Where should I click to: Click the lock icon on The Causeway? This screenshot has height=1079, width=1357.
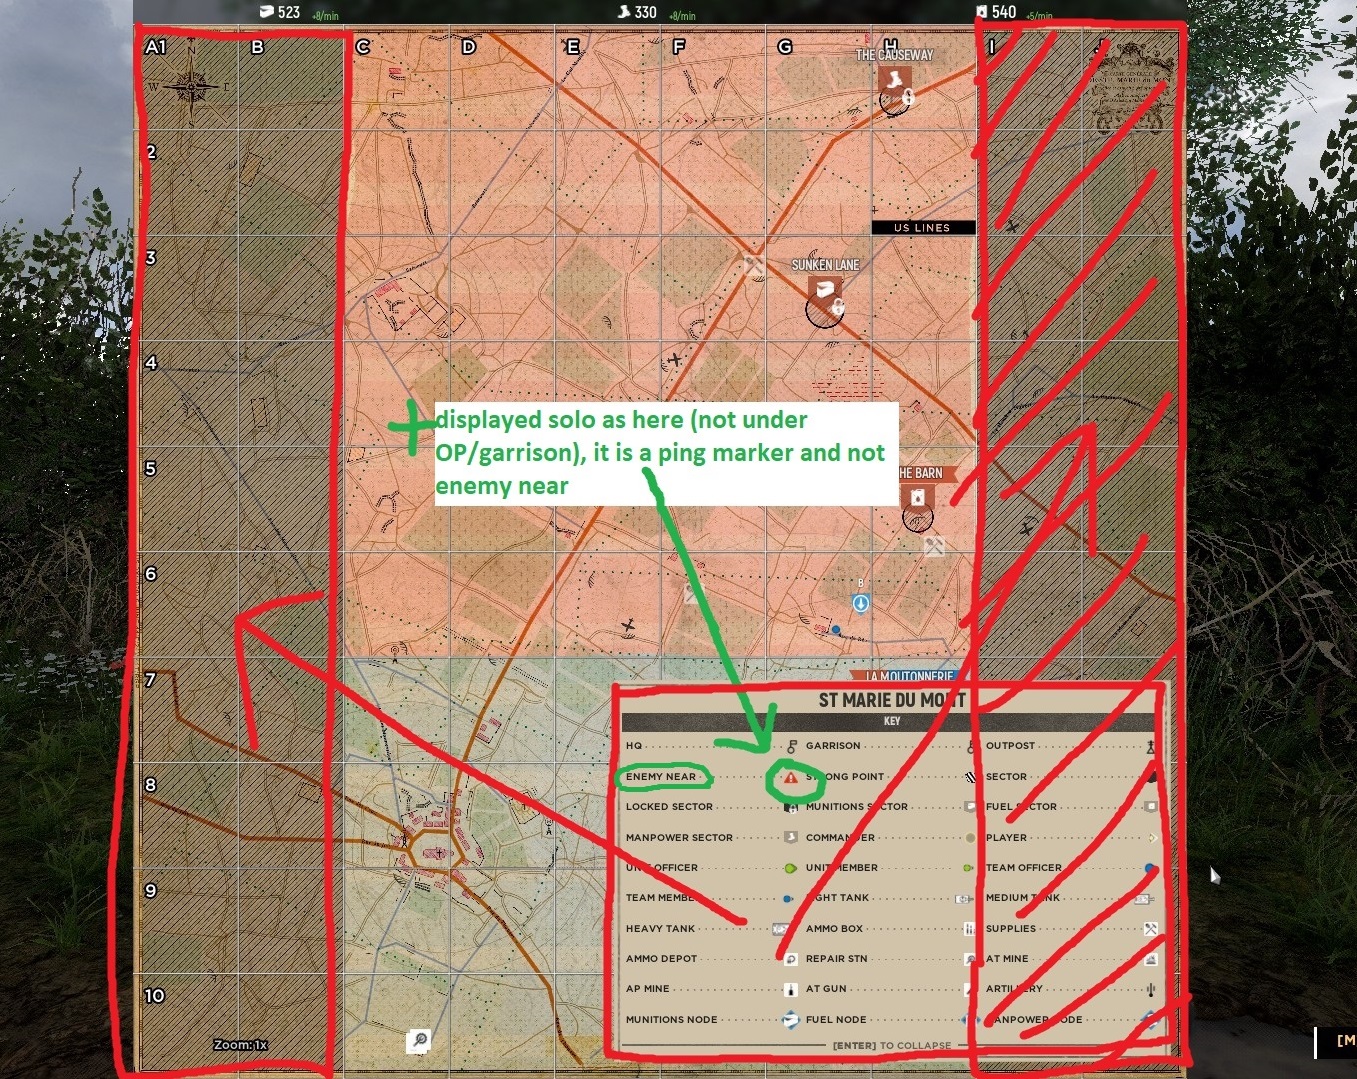[x=908, y=97]
